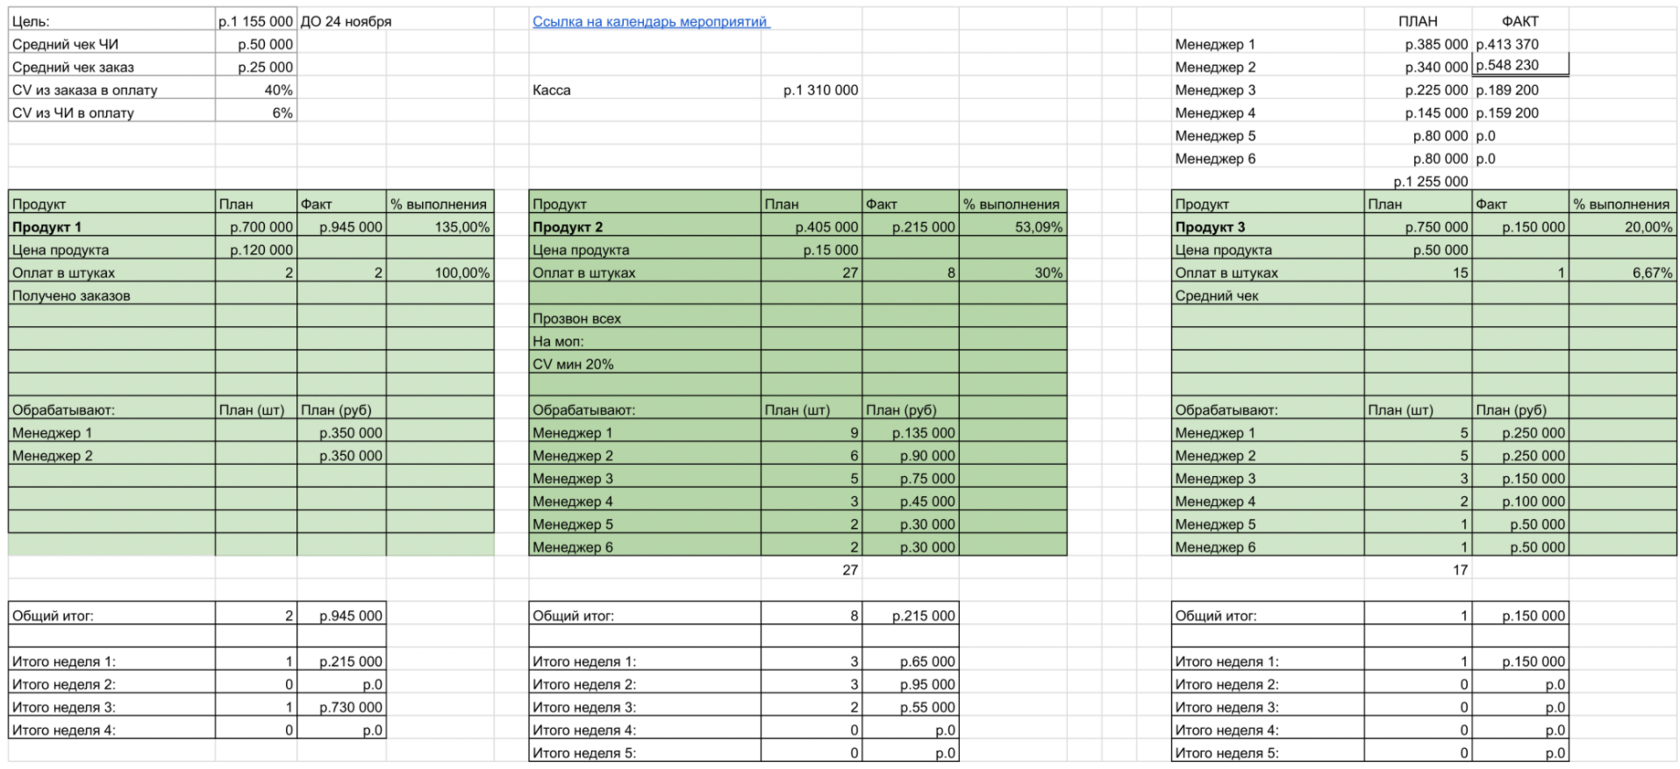
Task: Open the 'Ссылка на календарь мероприятий' link
Action: [651, 21]
